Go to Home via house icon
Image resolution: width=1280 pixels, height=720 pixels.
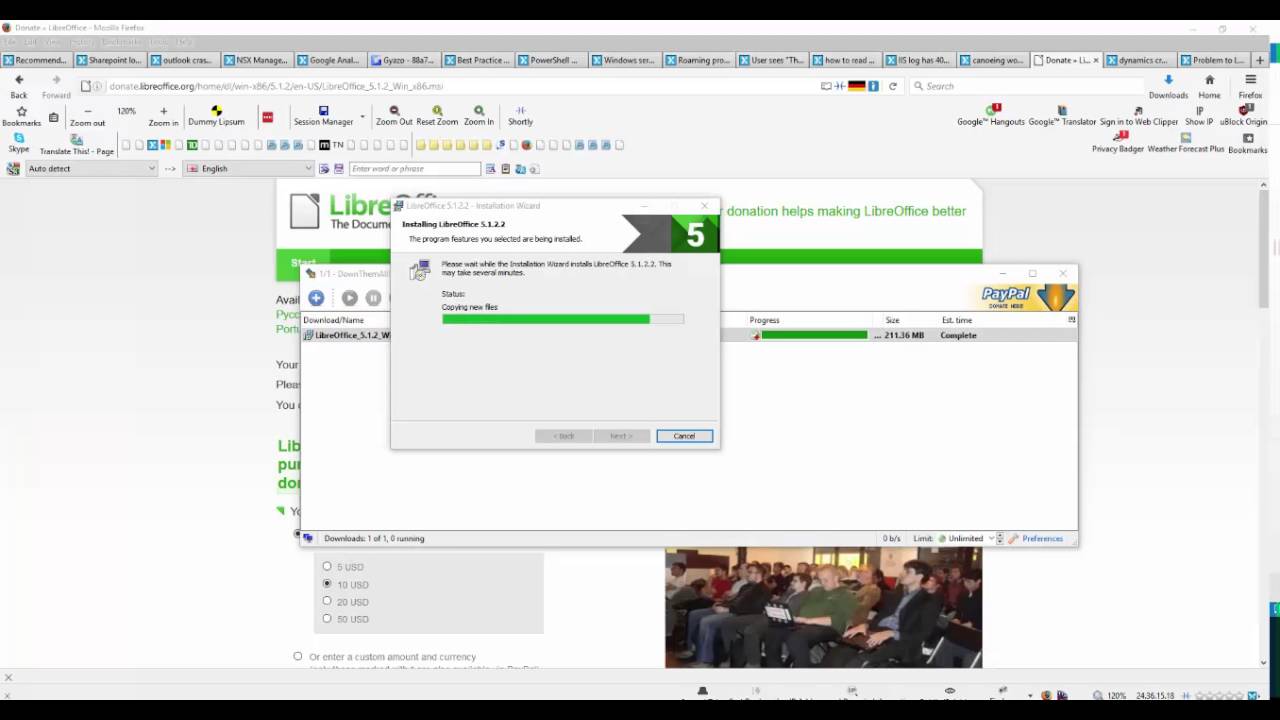tap(1209, 80)
